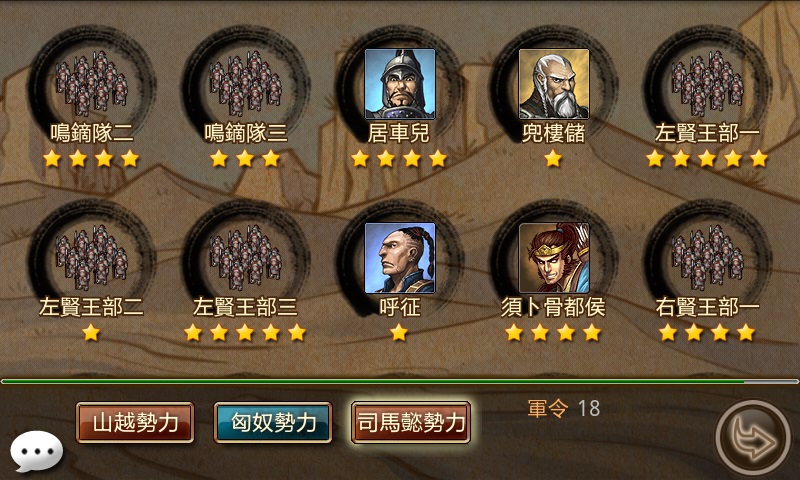Click the five stars under 左賢王部三
Viewport: 800px width, 480px height.
click(x=245, y=333)
